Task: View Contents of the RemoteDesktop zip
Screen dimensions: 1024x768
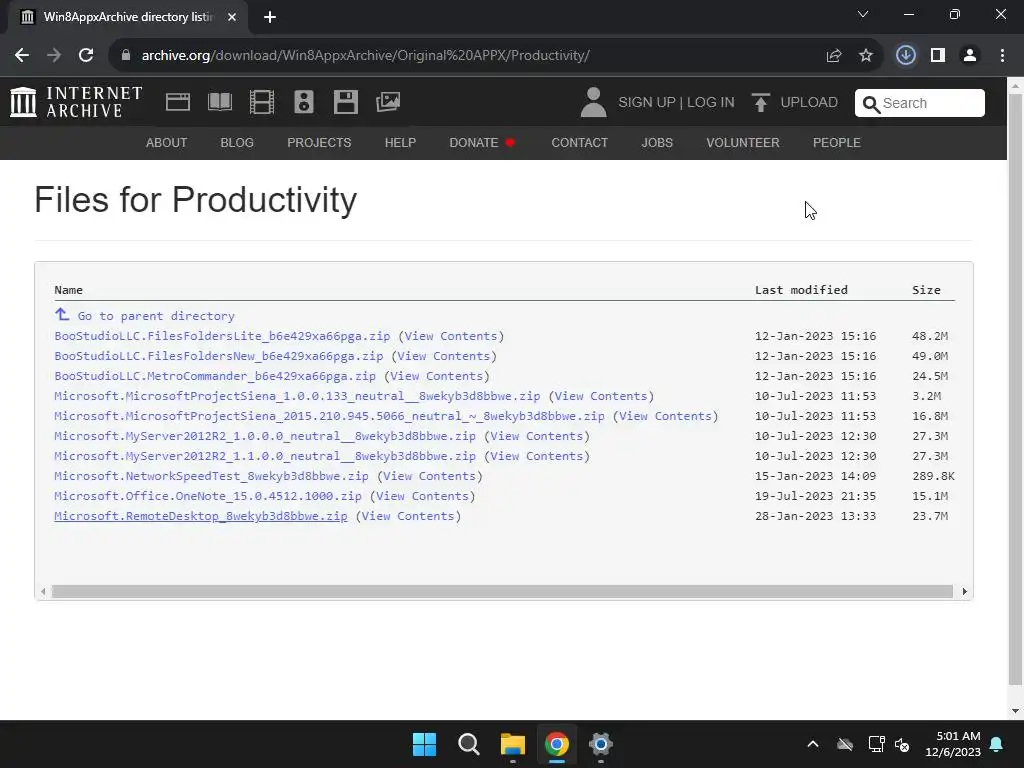Action: (408, 516)
